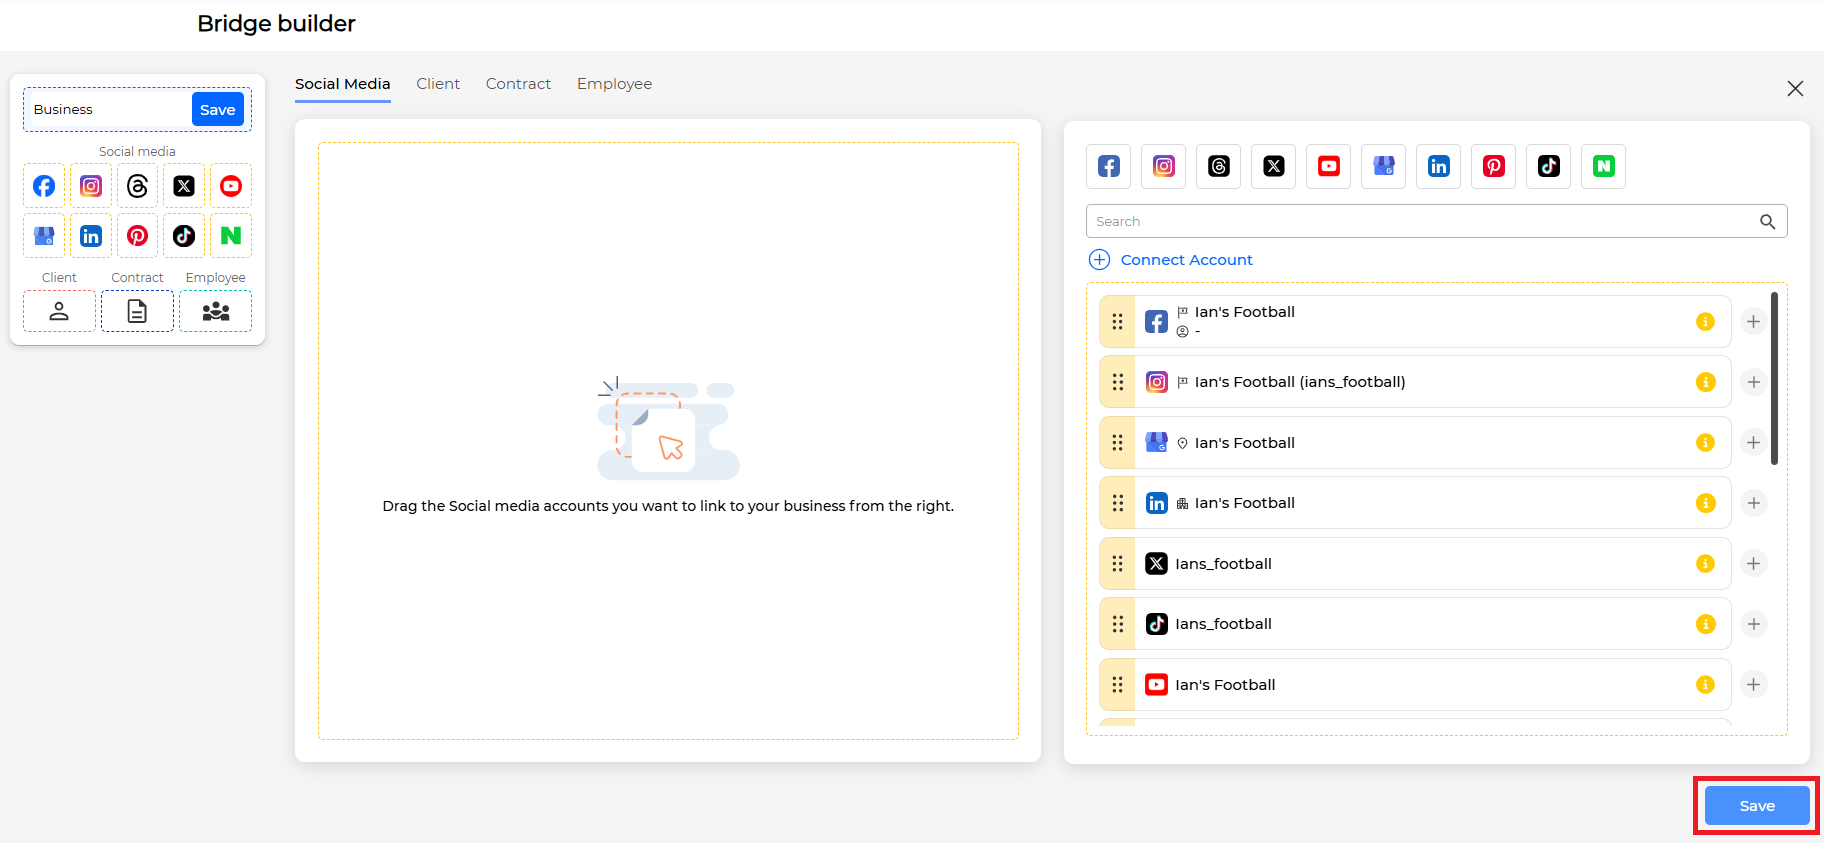Viewport: 1825px width, 843px height.
Task: Filter accounts by Facebook in right panel
Action: tap(1109, 166)
